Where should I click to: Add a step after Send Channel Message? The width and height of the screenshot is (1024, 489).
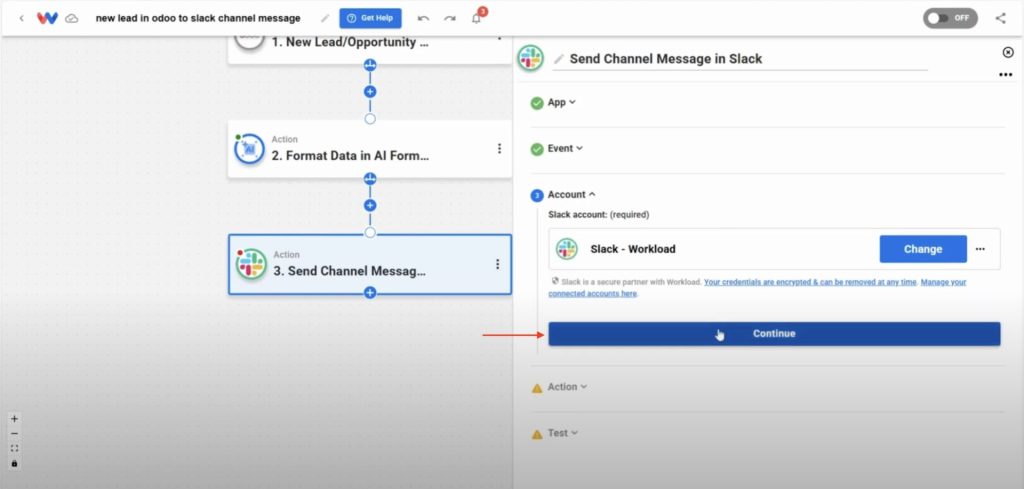370,292
